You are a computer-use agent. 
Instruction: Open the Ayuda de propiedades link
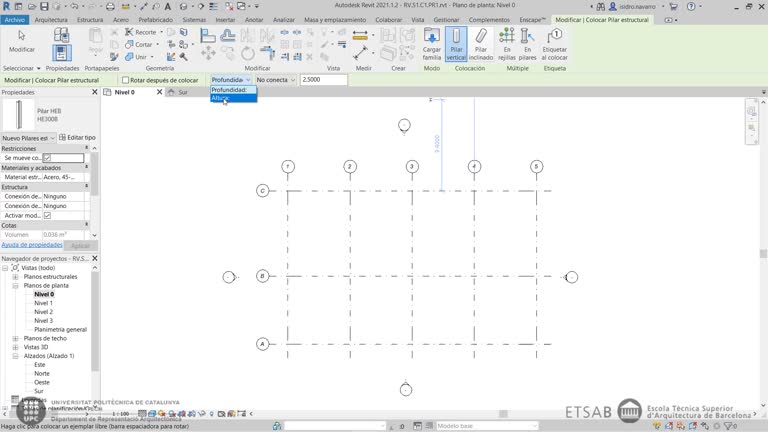pyautogui.click(x=32, y=245)
